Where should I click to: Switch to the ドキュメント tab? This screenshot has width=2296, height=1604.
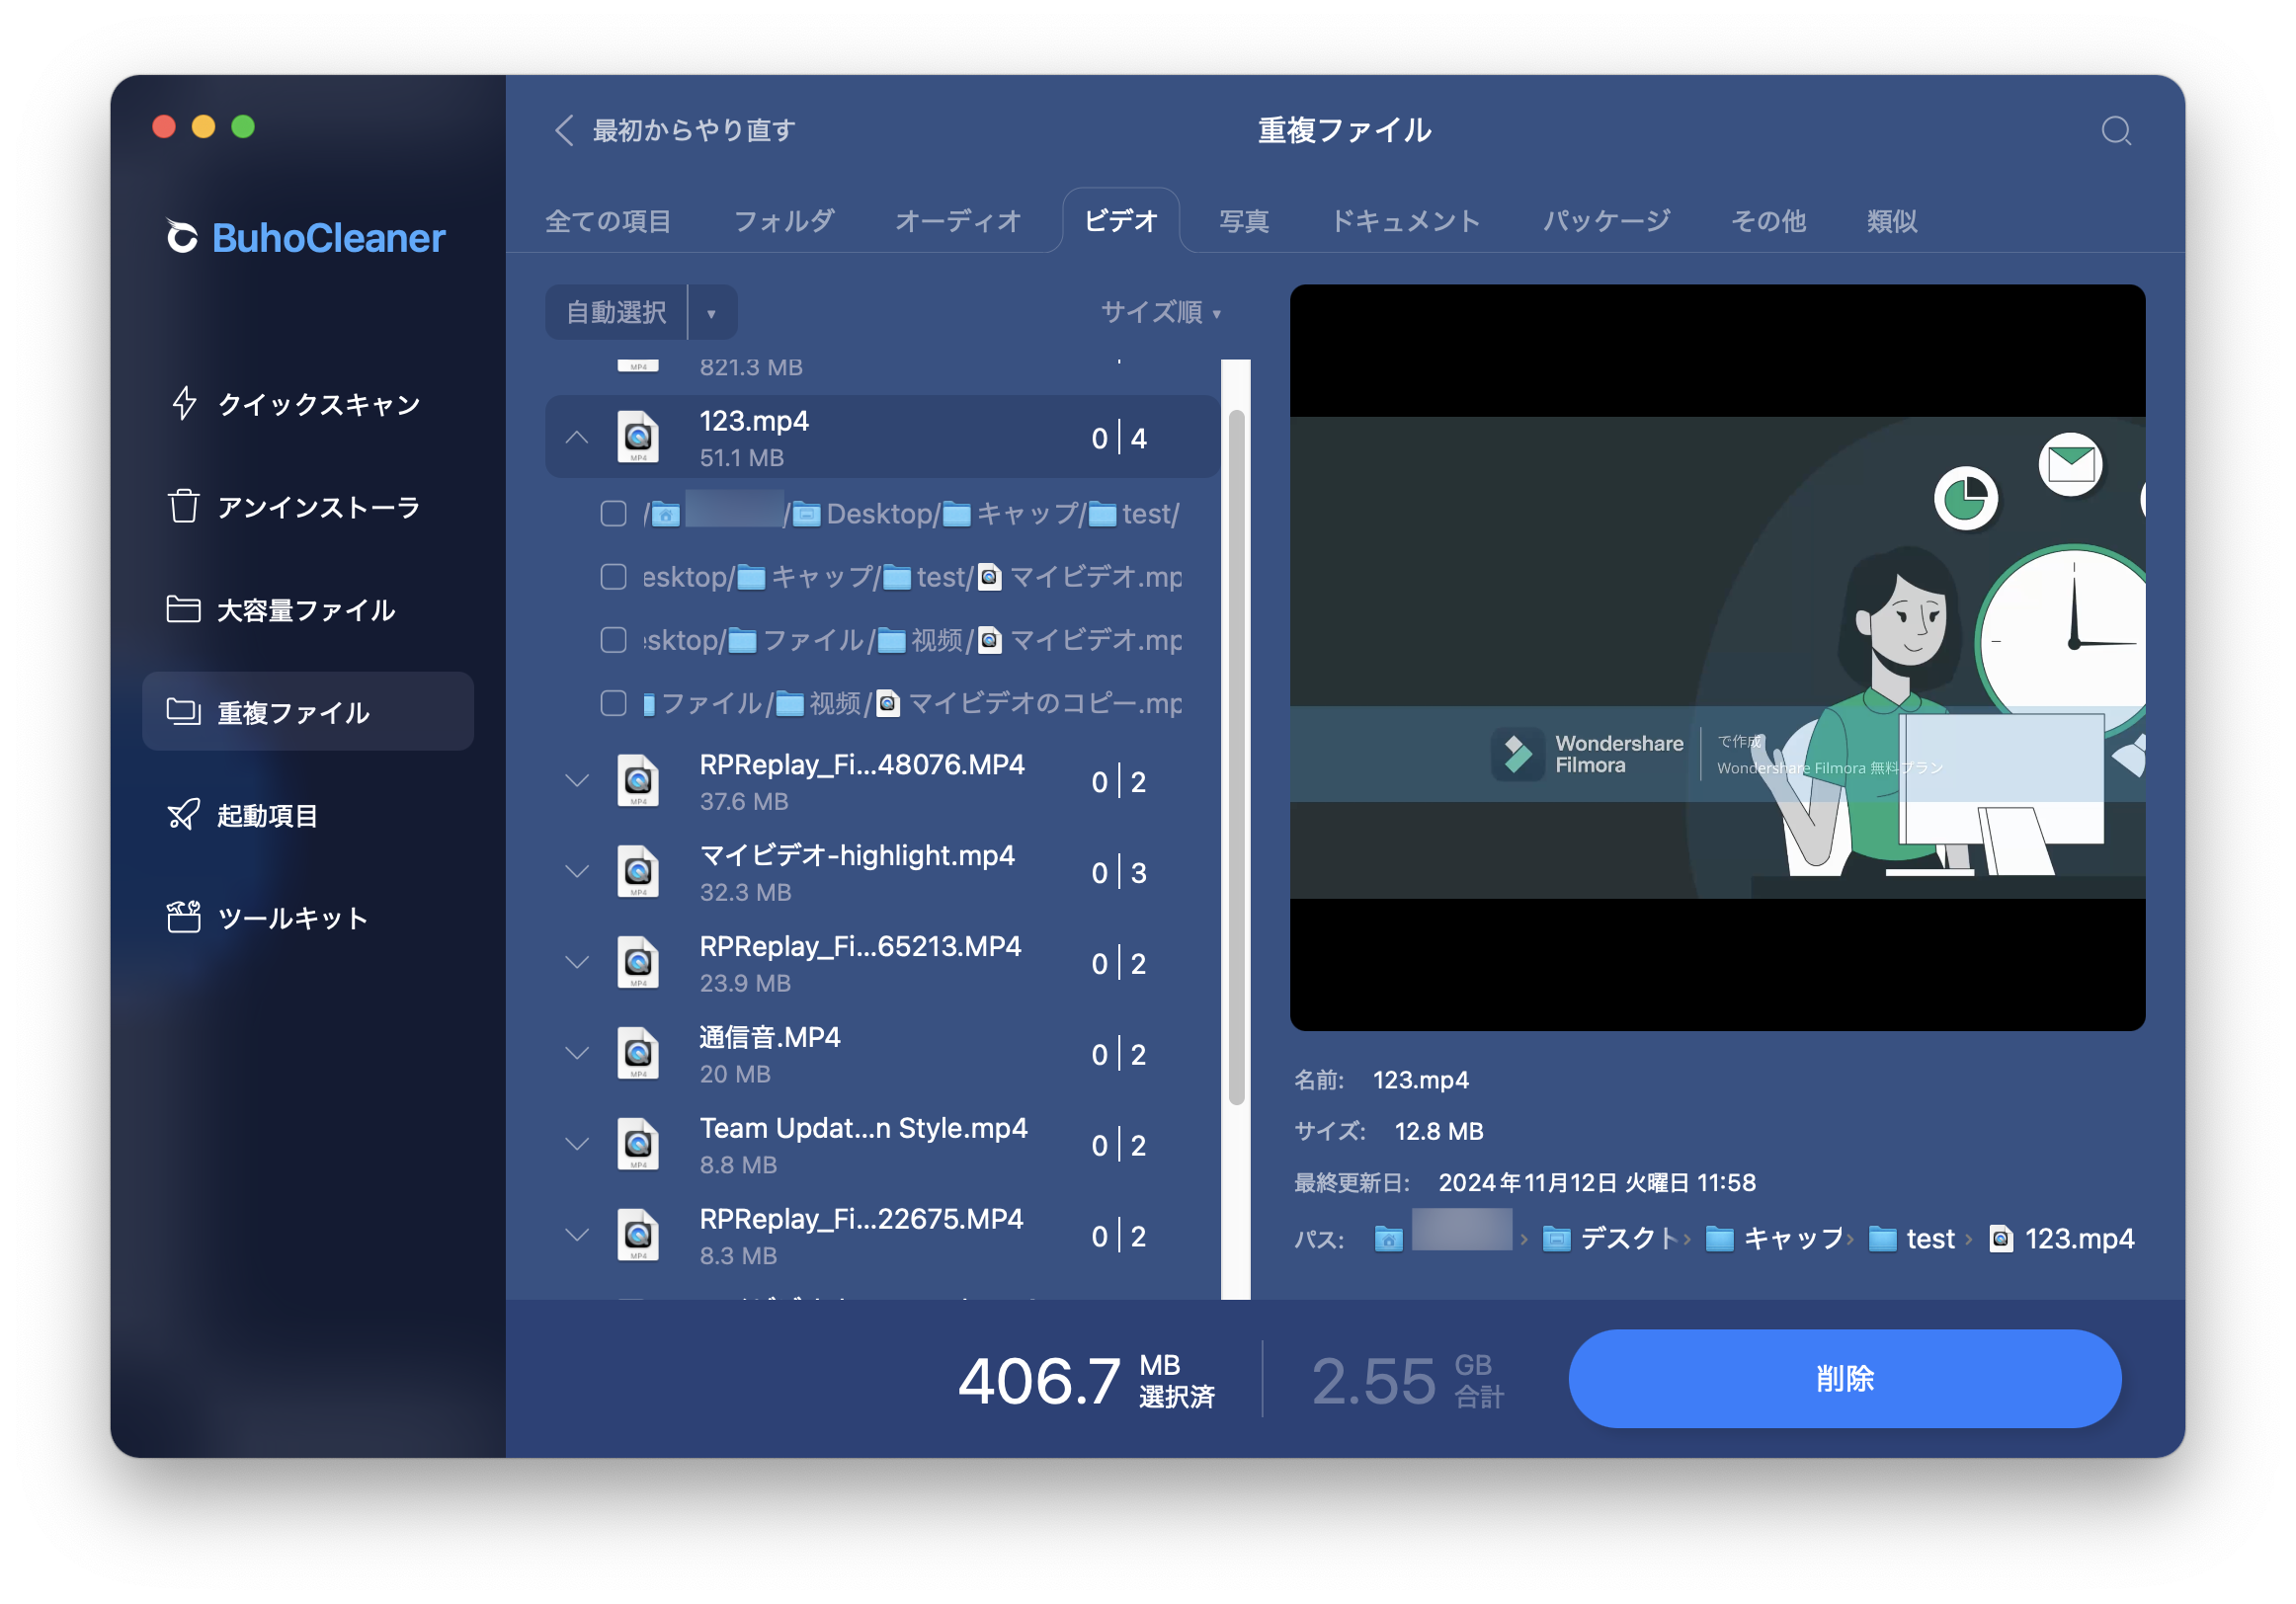(1405, 221)
